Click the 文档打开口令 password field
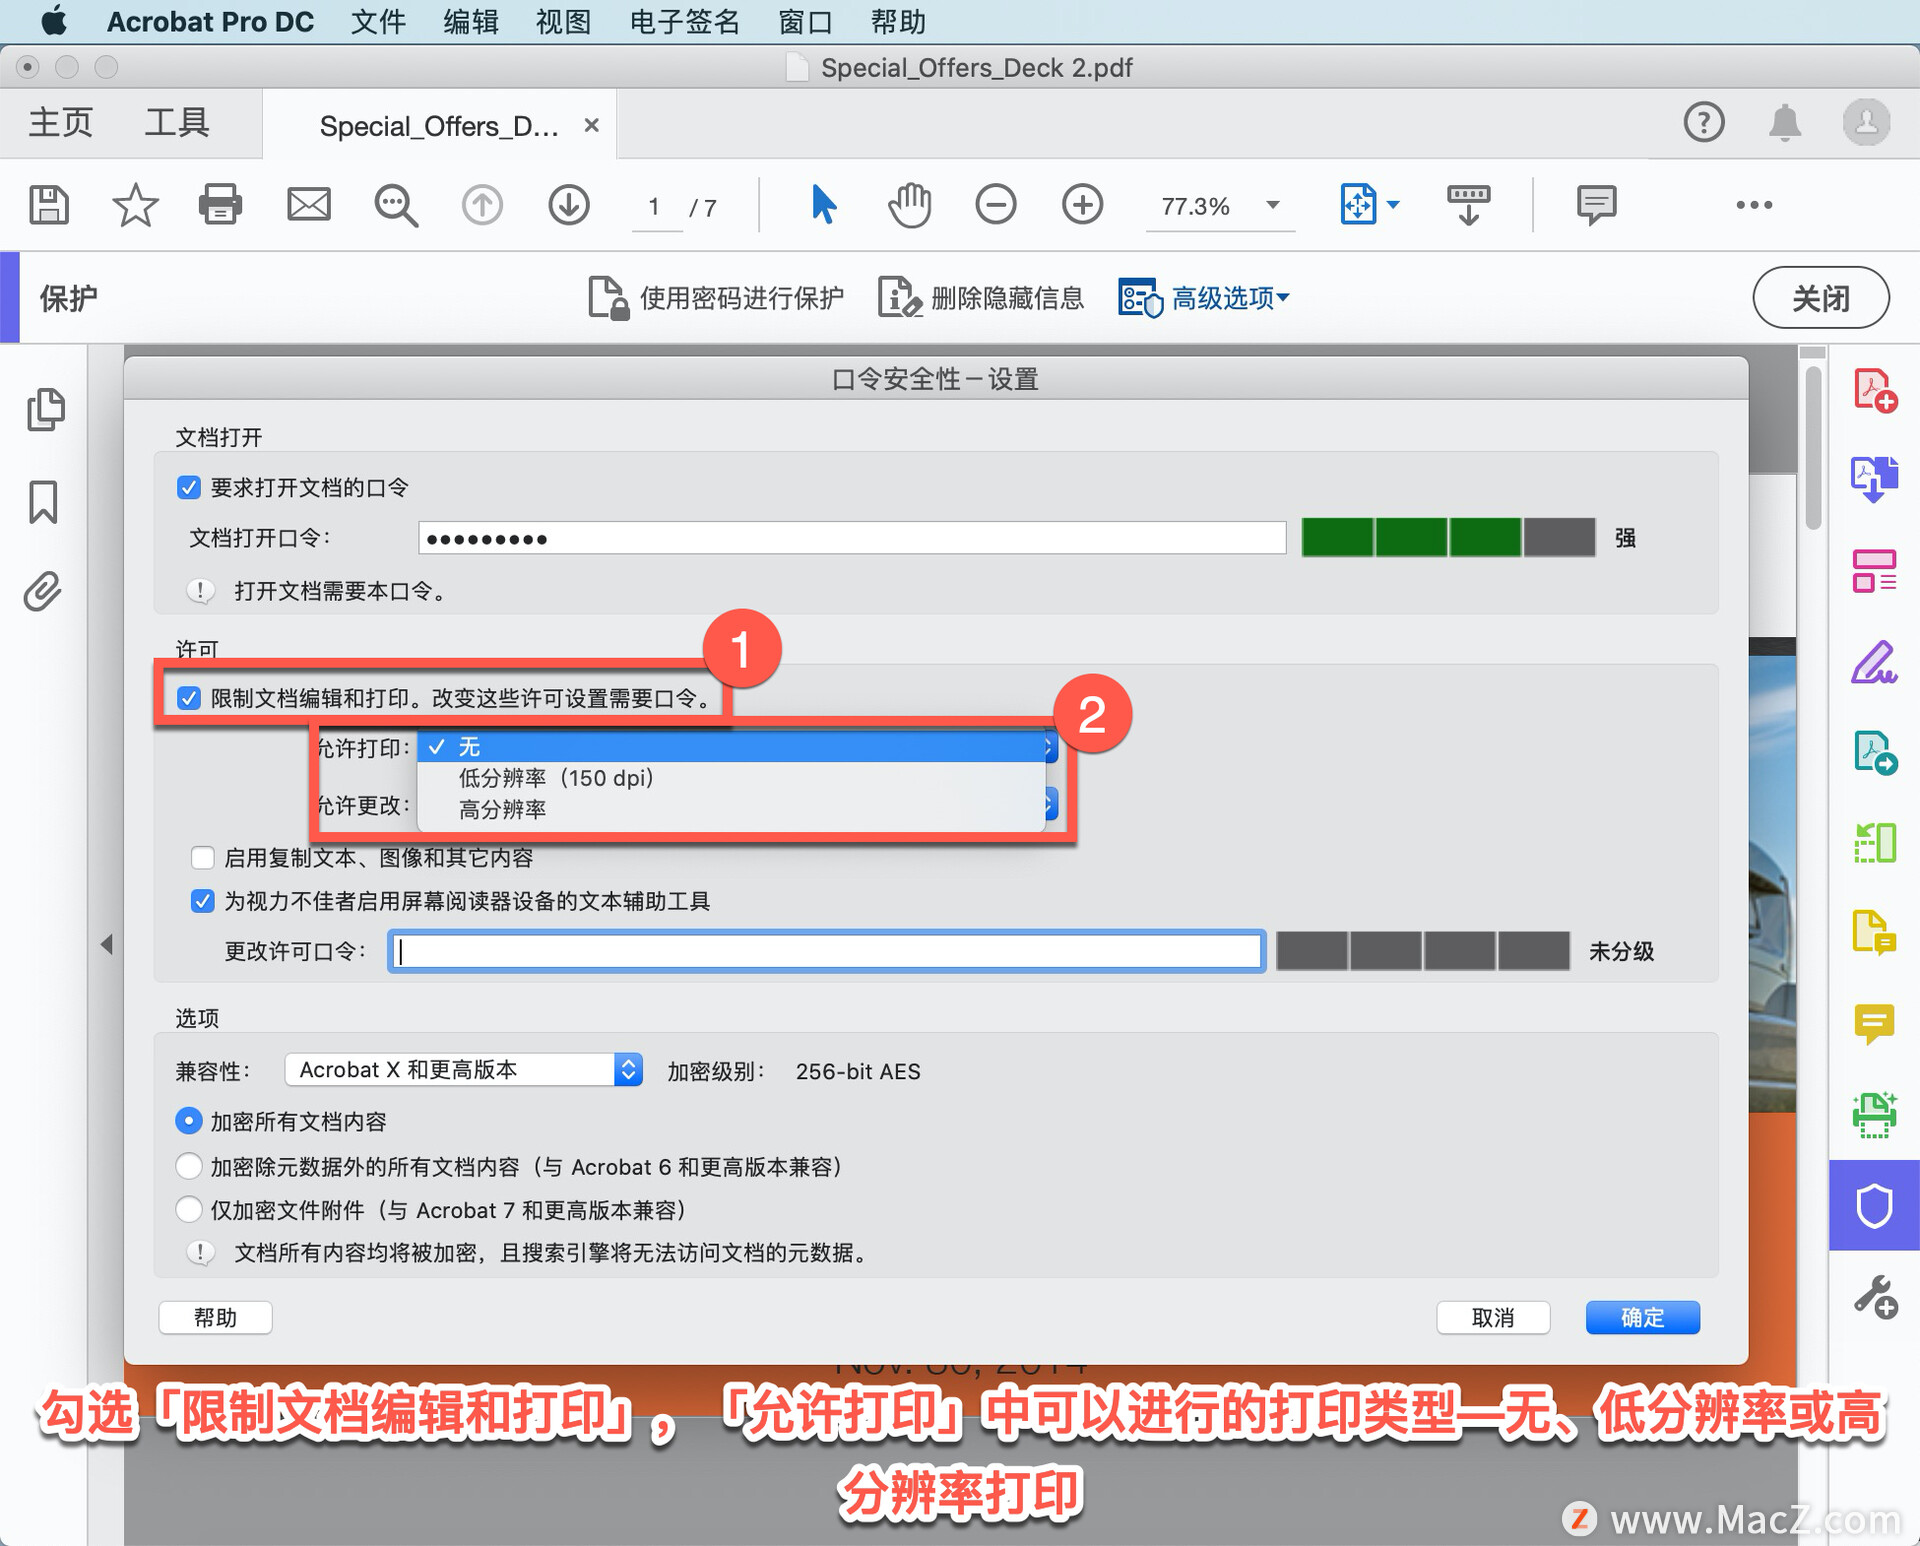Image resolution: width=1920 pixels, height=1546 pixels. (x=852, y=538)
